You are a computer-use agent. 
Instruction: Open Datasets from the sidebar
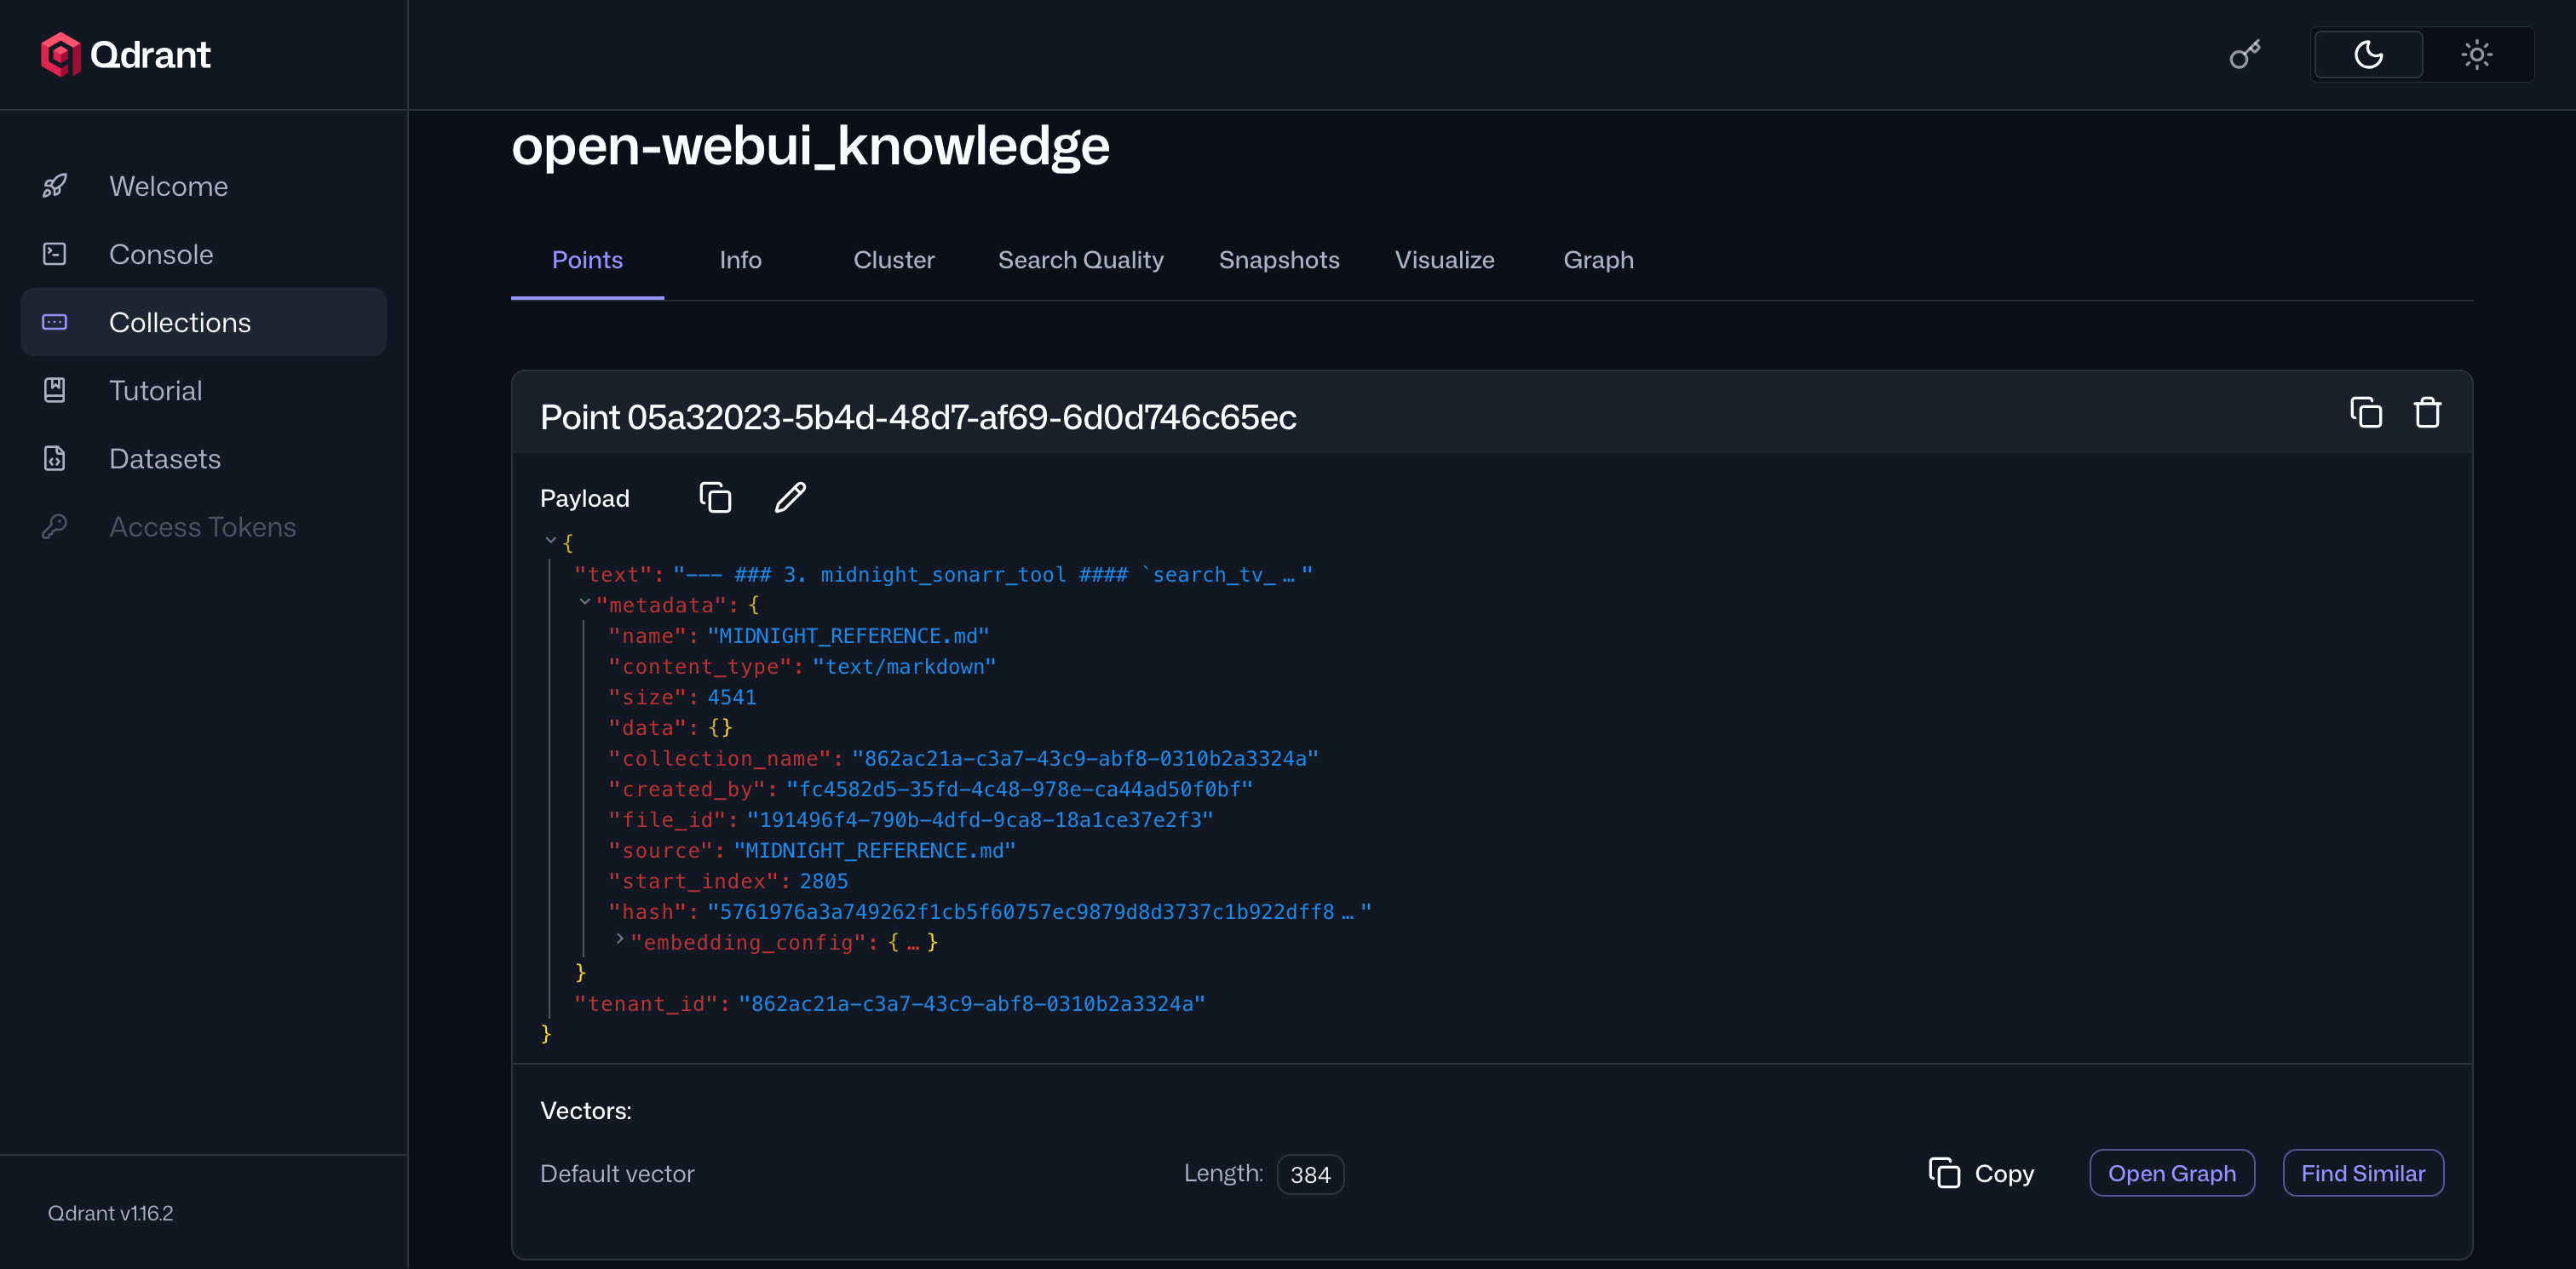(x=165, y=458)
